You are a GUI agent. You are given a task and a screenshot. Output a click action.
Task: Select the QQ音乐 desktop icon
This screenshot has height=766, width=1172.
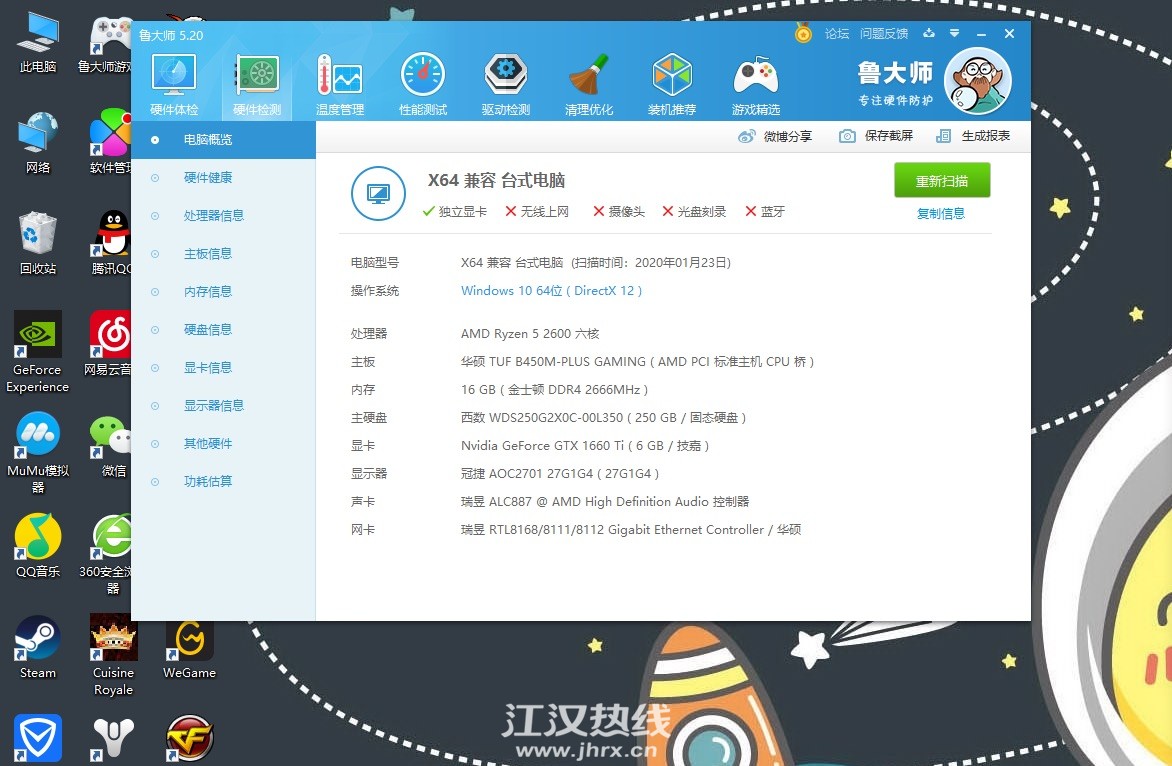tap(37, 546)
